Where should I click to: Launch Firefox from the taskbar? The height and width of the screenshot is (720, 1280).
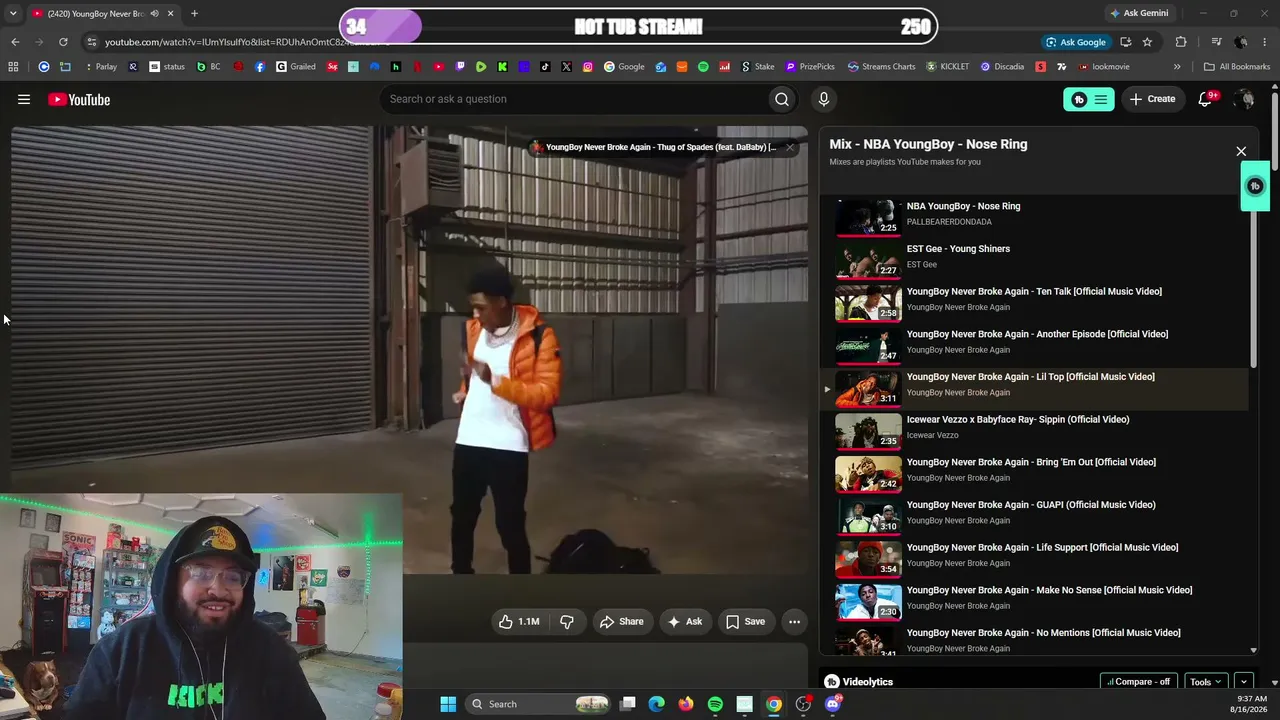pos(685,704)
